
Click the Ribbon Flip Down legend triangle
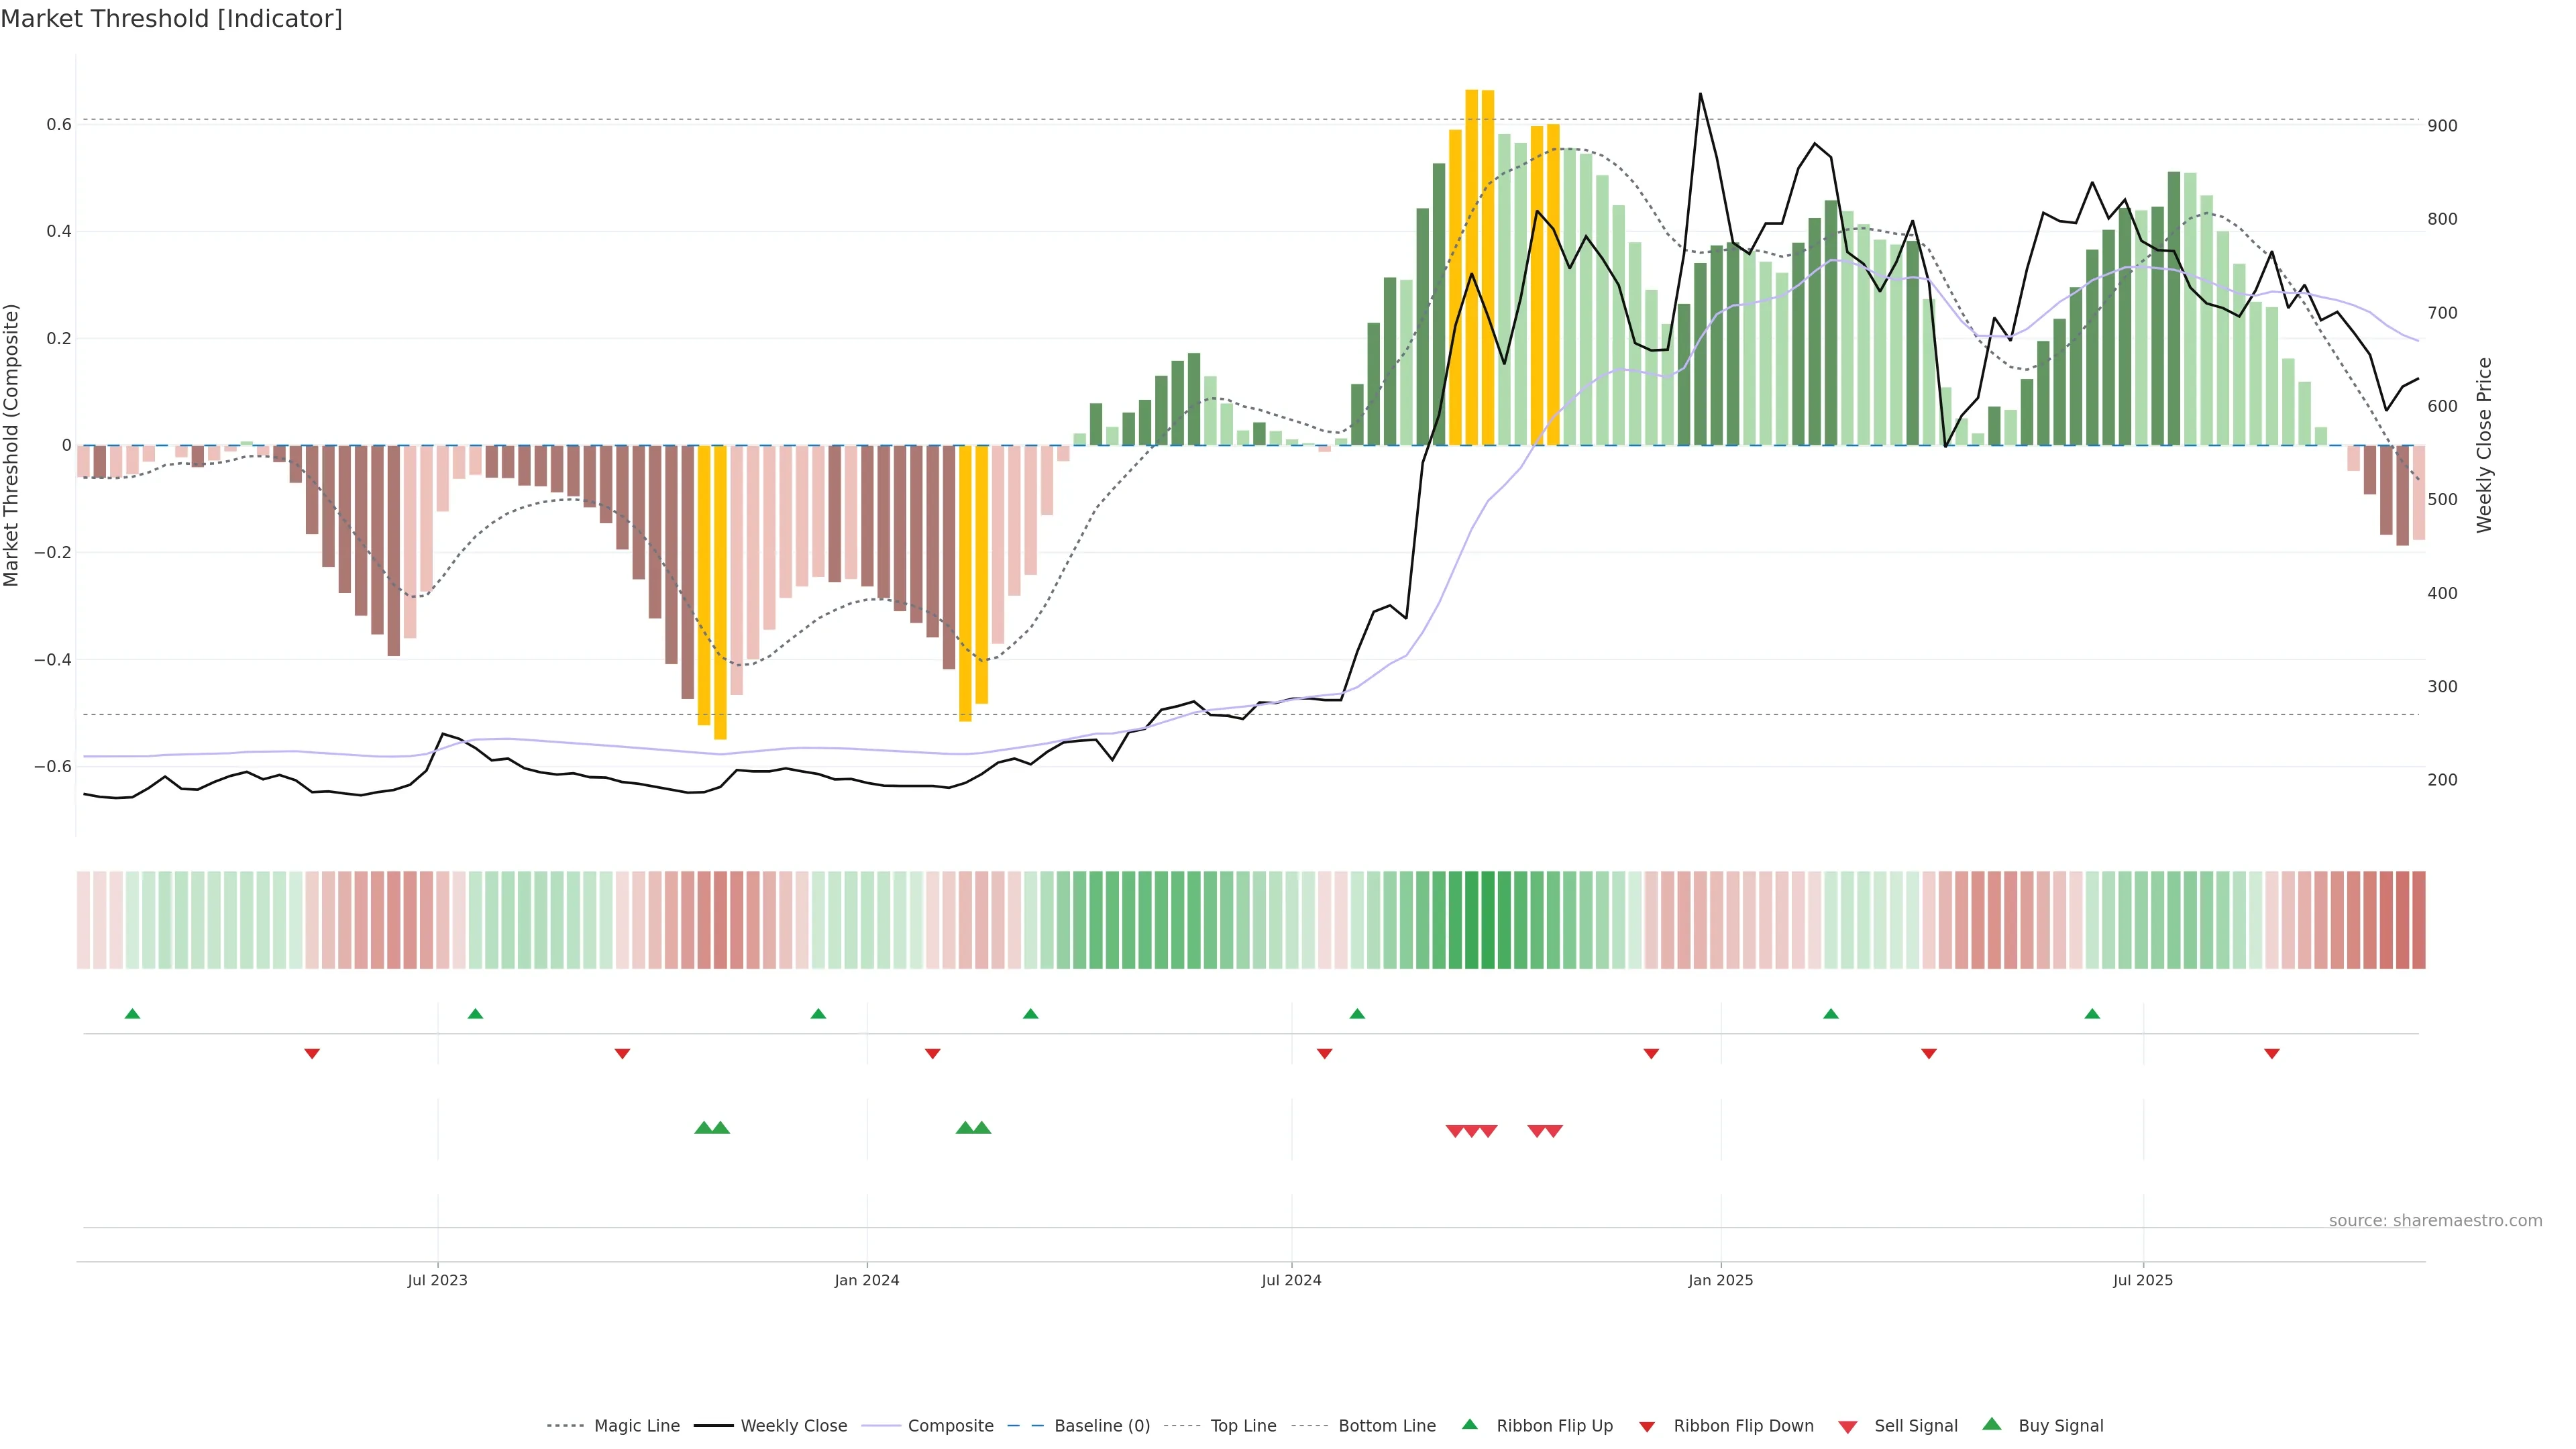coord(1647,1427)
